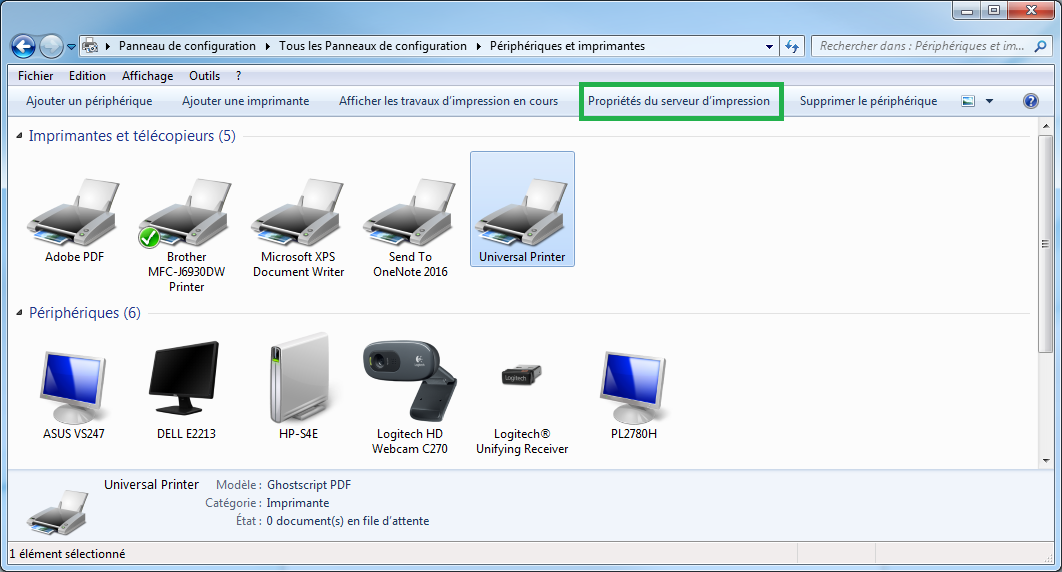Click the control panel icon in address bar
The height and width of the screenshot is (572, 1062).
pyautogui.click(x=90, y=46)
